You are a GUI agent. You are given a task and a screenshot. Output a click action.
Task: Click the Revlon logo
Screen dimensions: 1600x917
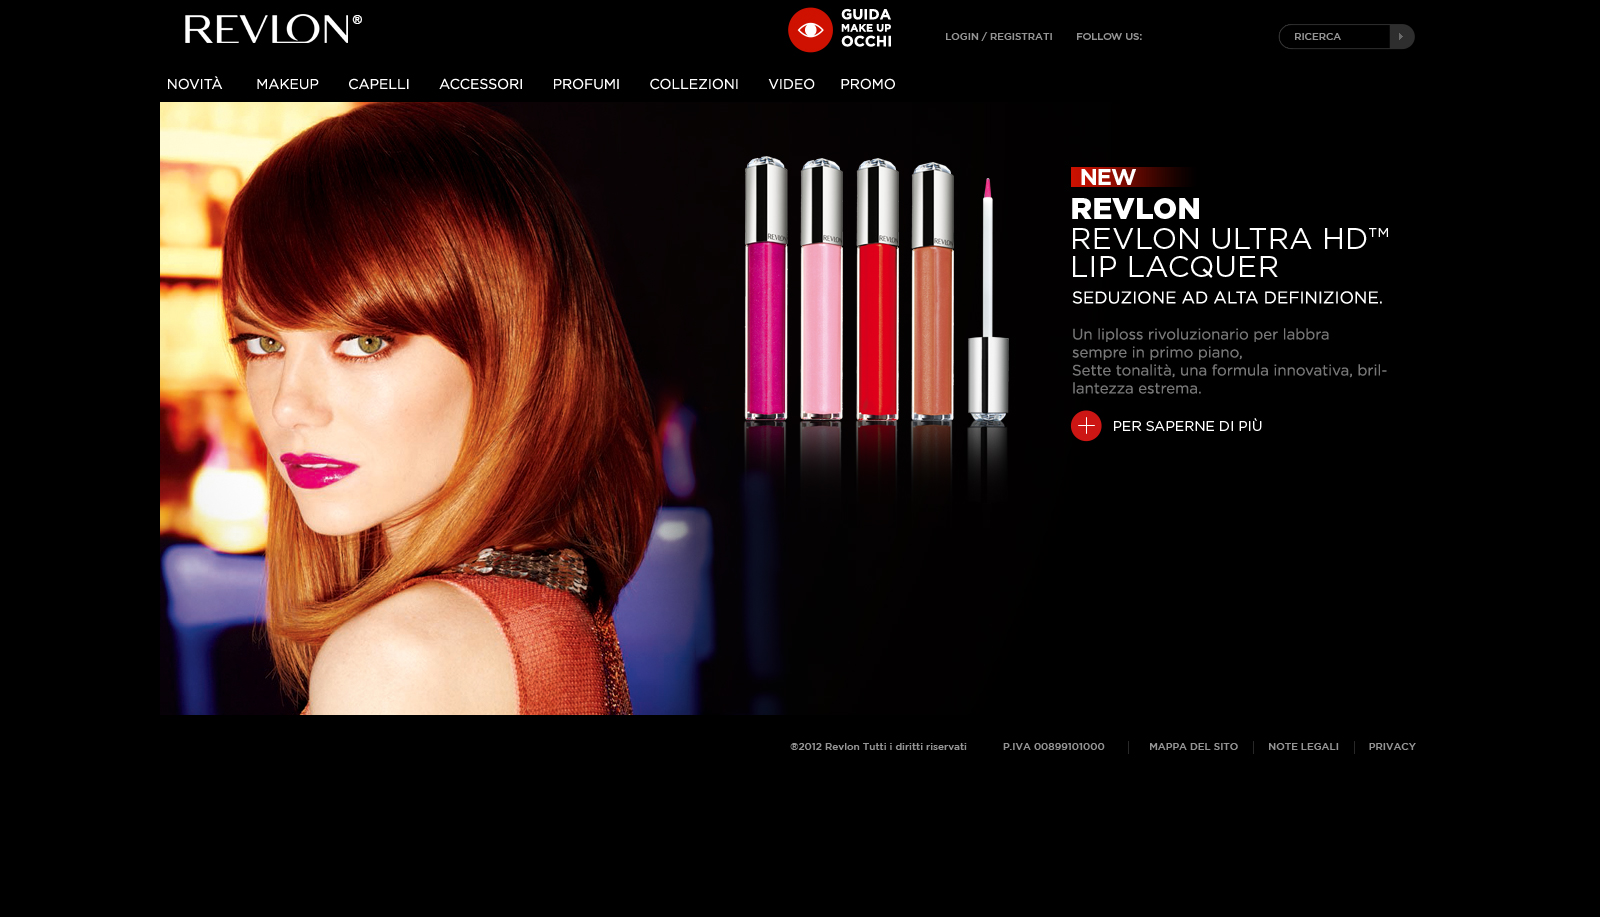[x=273, y=29]
